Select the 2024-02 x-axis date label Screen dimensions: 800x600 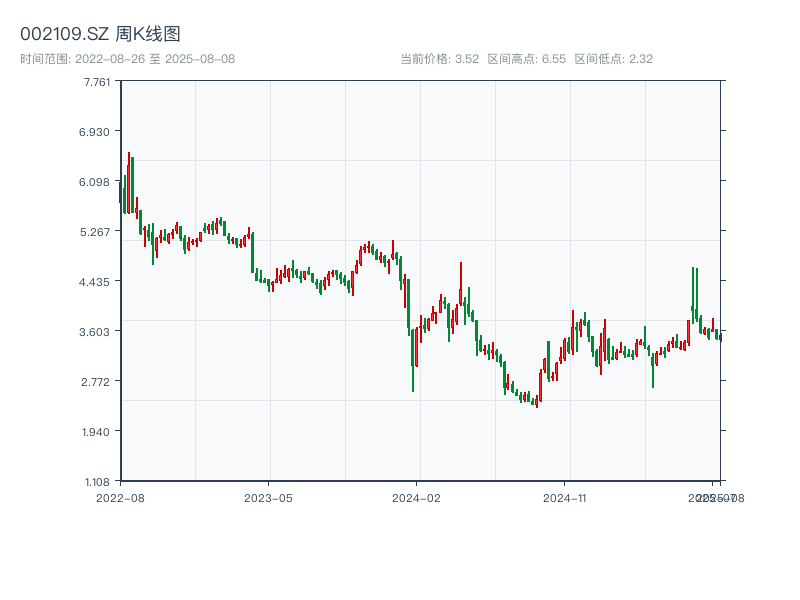tap(417, 497)
